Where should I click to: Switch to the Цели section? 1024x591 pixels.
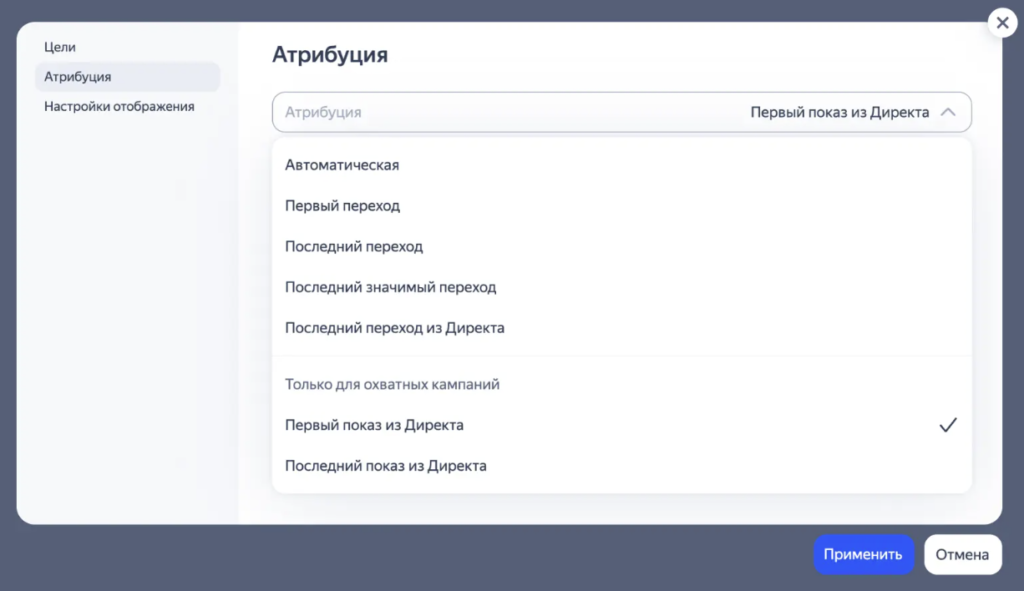tap(58, 46)
